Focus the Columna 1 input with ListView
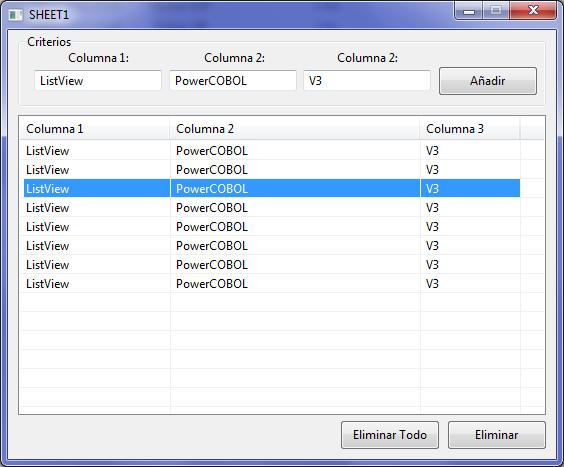 98,81
